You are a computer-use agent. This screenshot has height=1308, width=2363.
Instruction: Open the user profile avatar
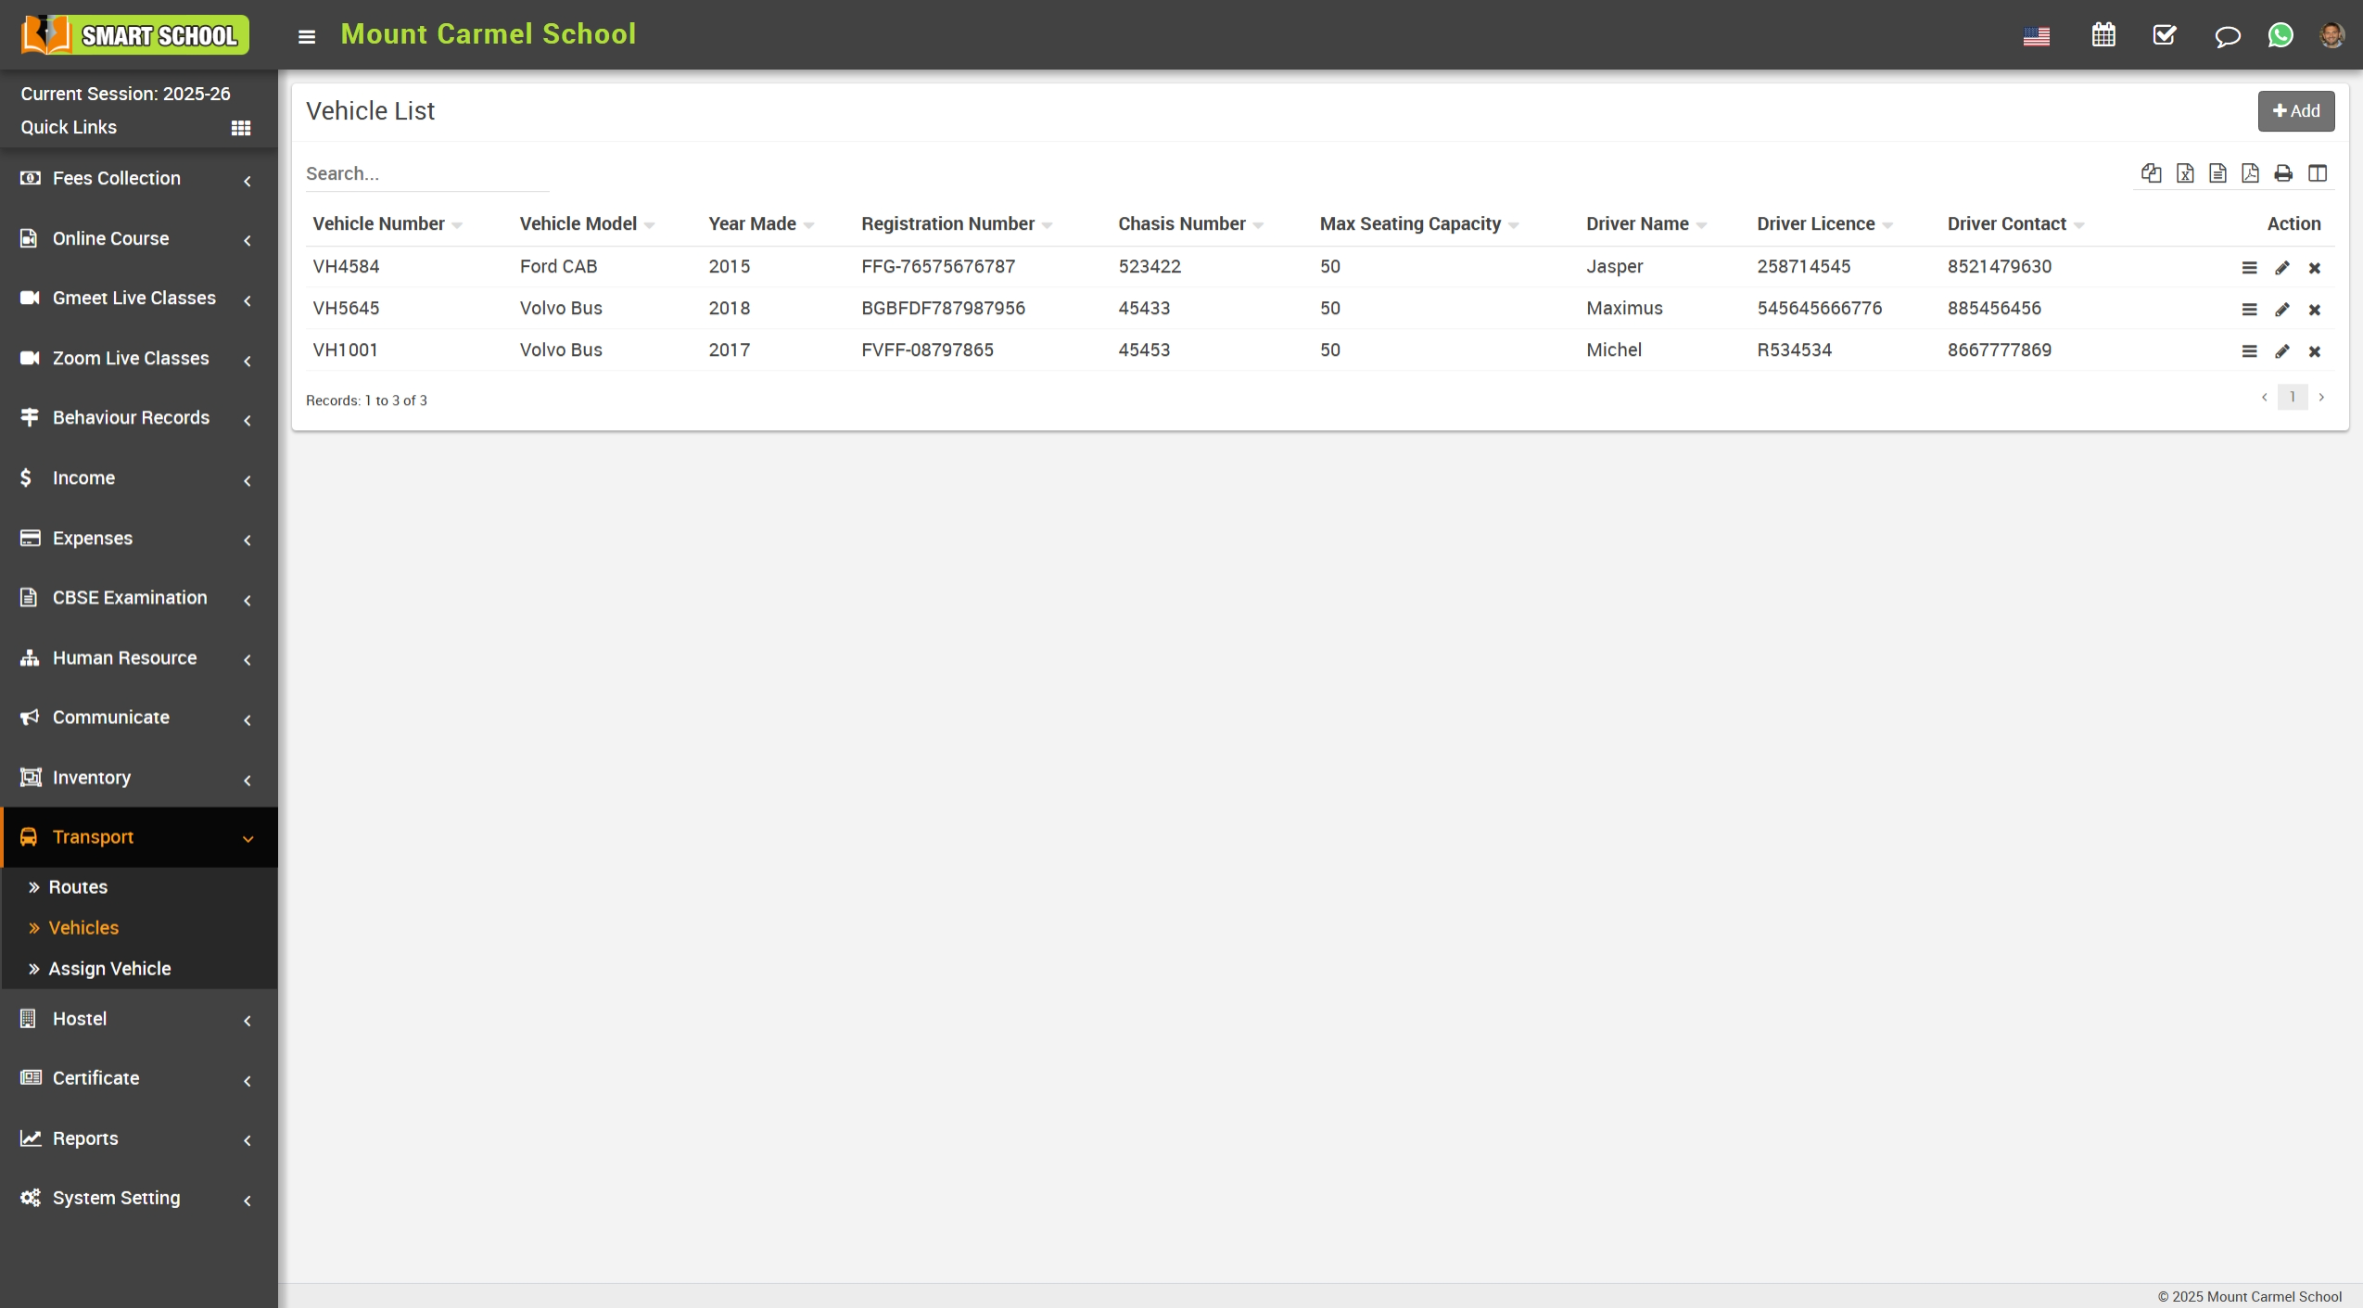(2331, 35)
